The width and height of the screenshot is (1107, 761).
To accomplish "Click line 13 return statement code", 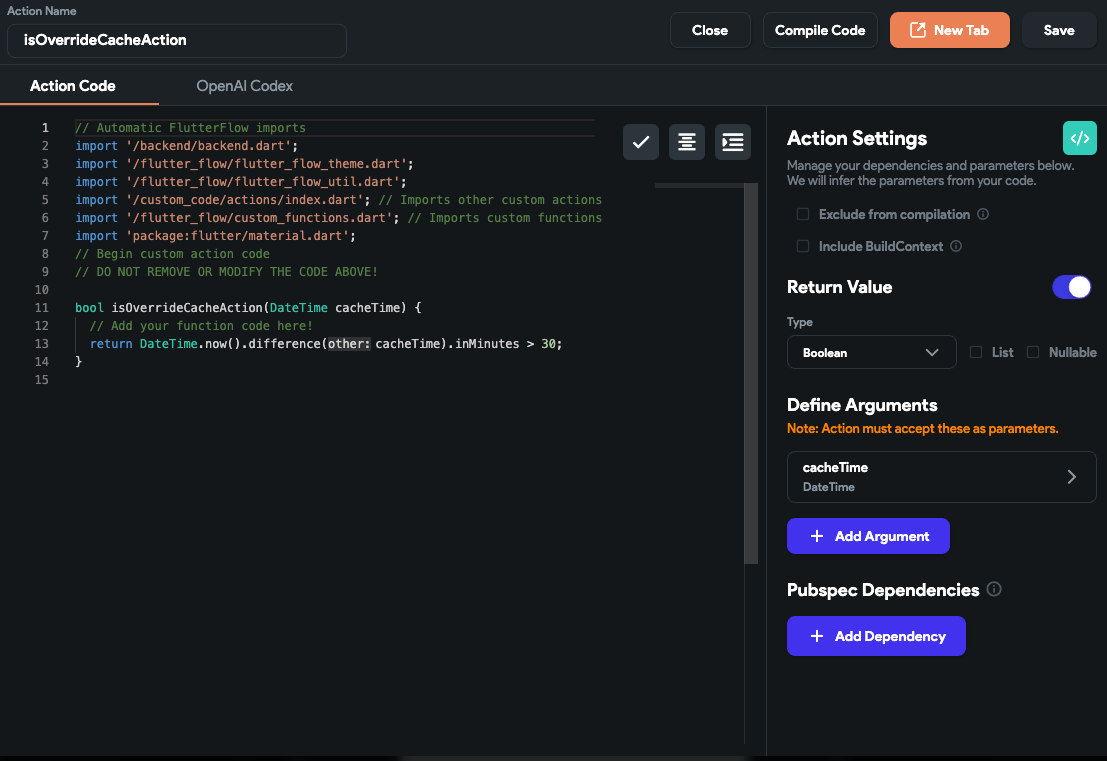I will (325, 344).
